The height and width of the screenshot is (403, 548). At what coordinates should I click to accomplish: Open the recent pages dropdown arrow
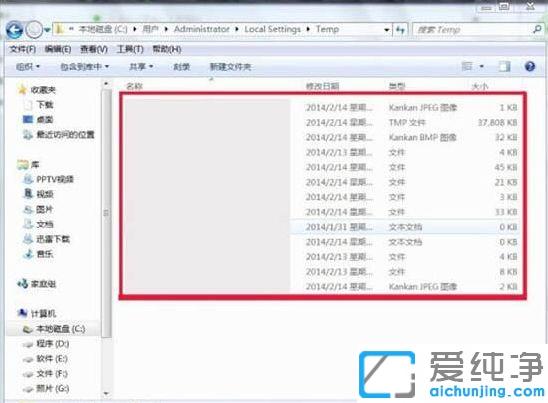pos(47,30)
